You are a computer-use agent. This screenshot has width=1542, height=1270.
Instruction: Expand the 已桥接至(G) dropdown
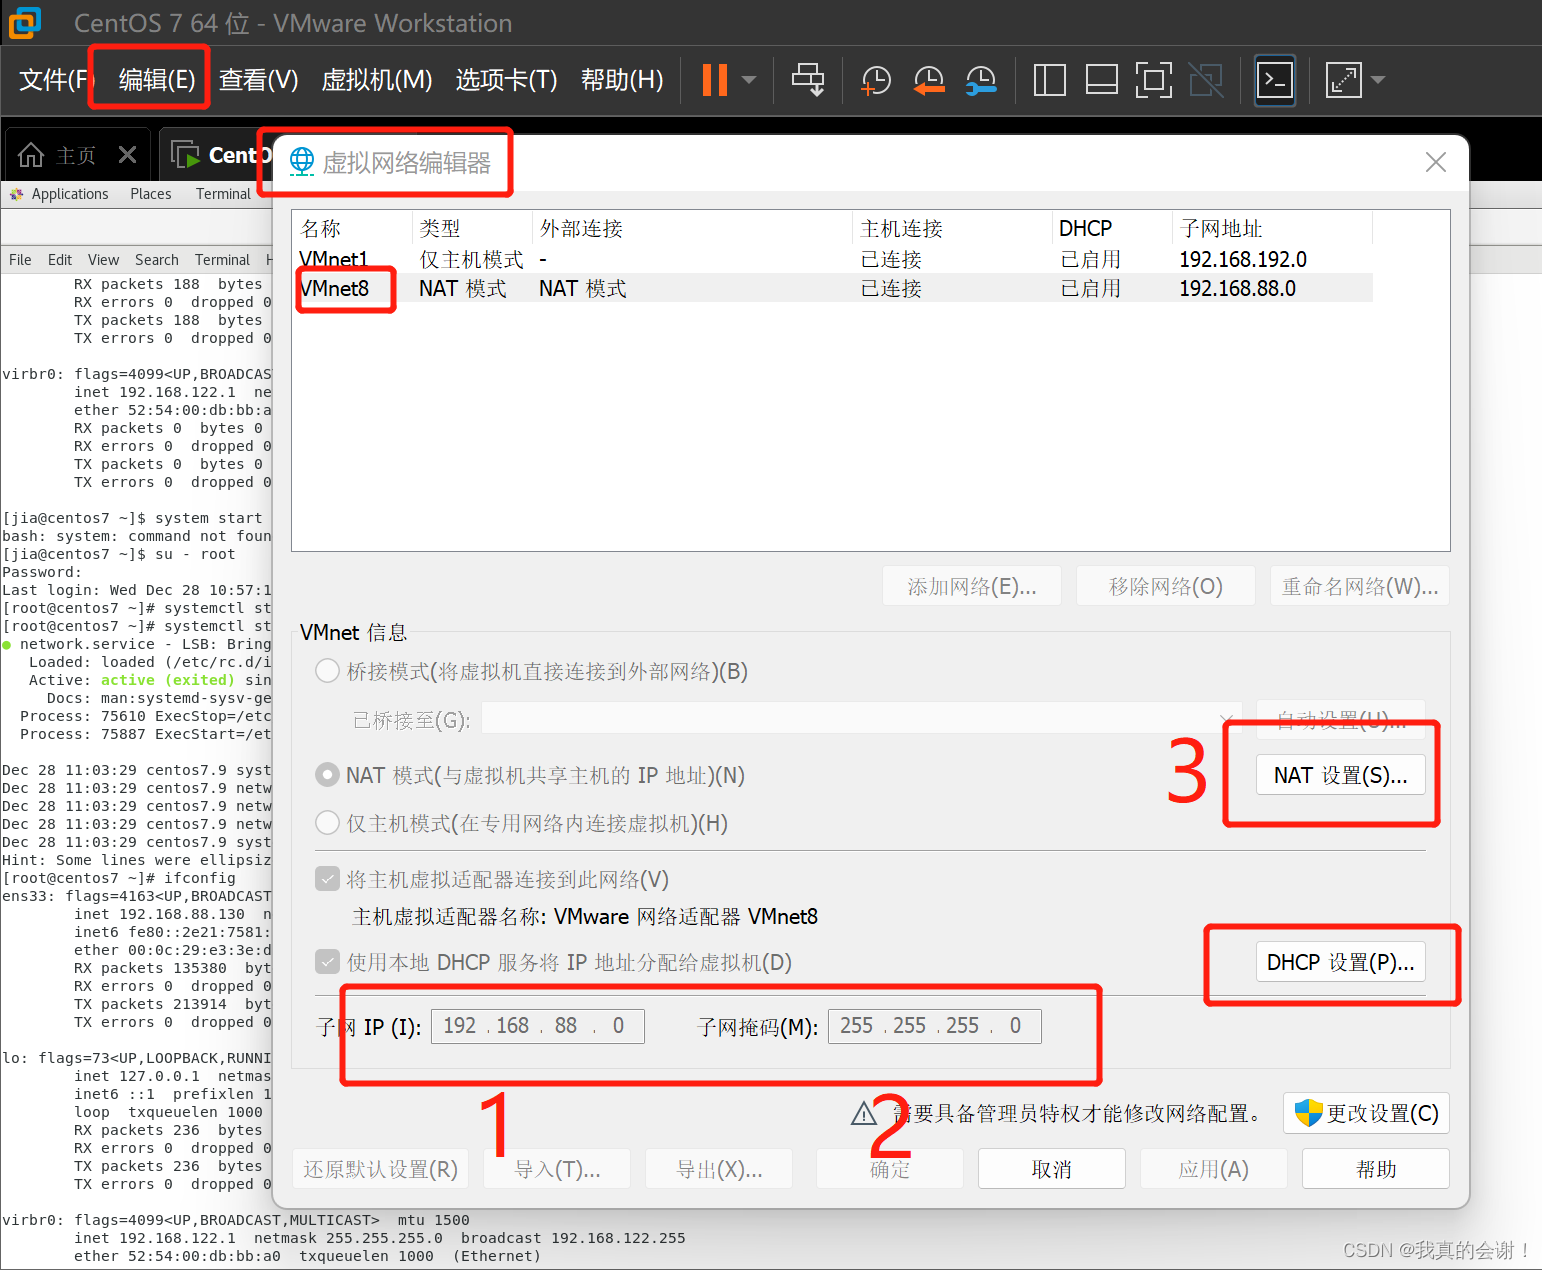pyautogui.click(x=1226, y=720)
